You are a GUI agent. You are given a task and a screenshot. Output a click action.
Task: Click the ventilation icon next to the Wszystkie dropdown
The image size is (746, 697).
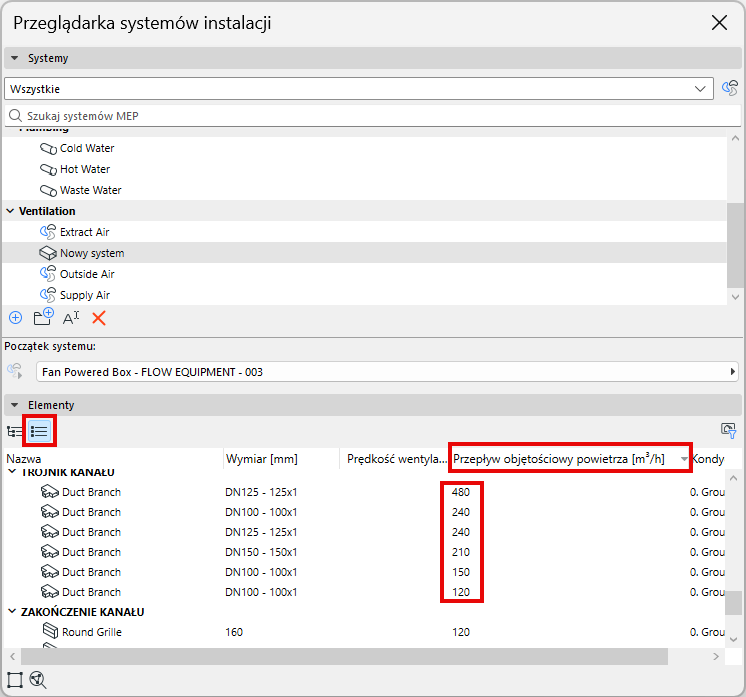click(730, 88)
